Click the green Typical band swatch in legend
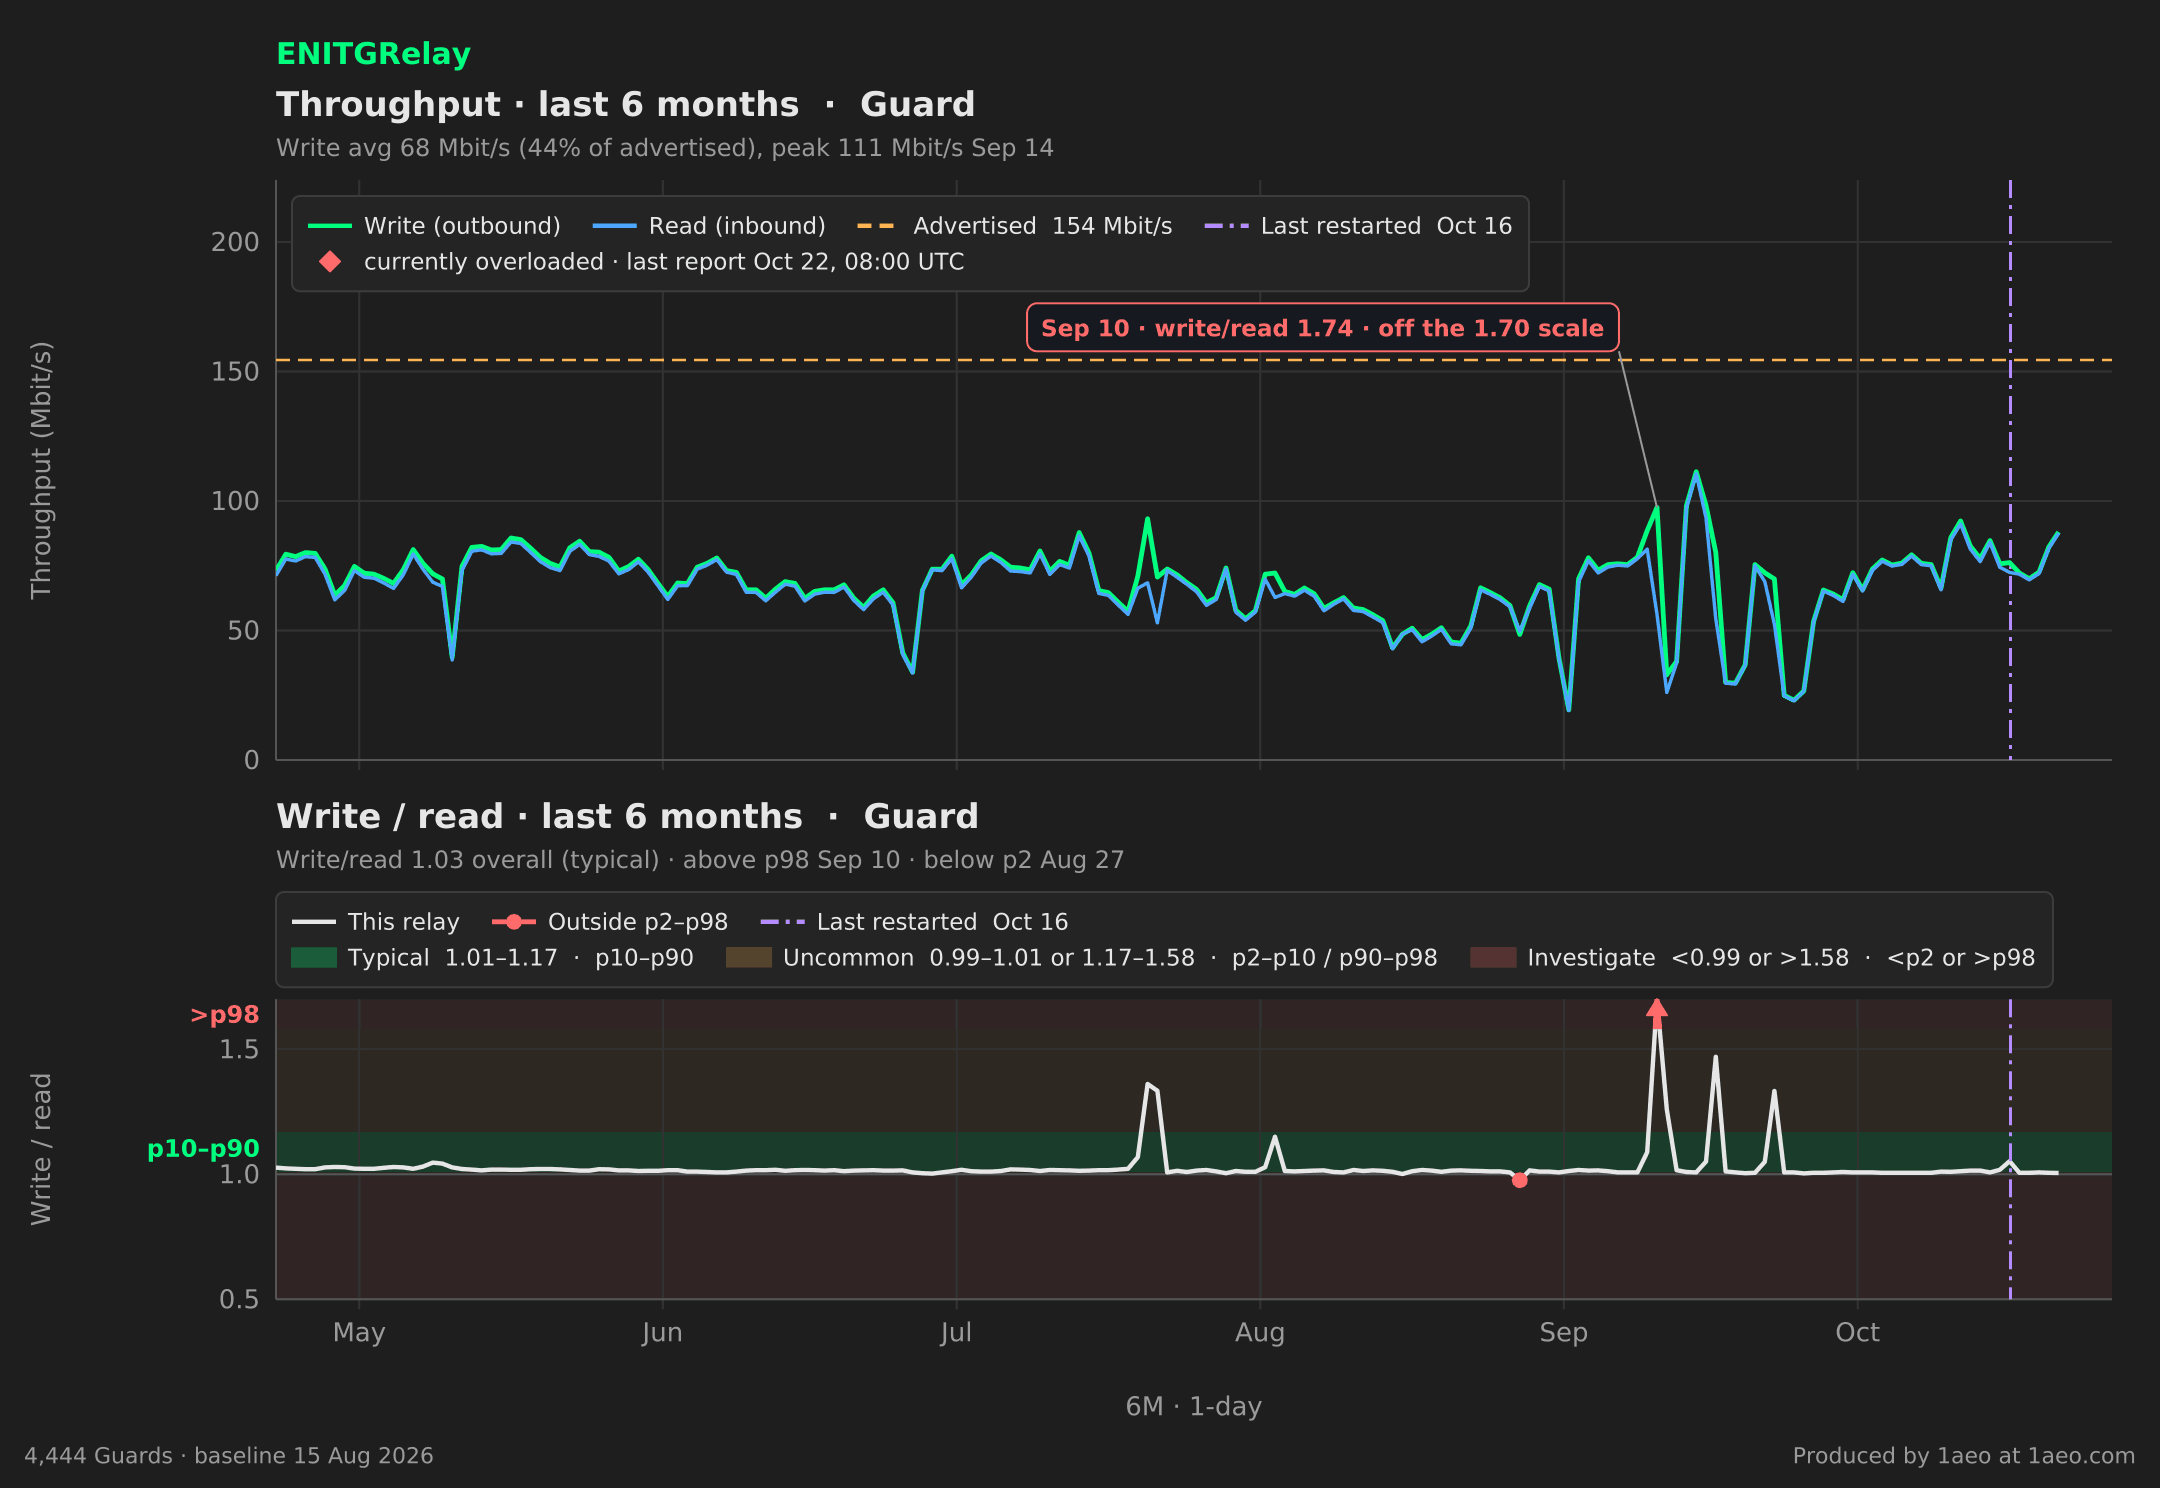The height and width of the screenshot is (1488, 2160). click(x=314, y=958)
